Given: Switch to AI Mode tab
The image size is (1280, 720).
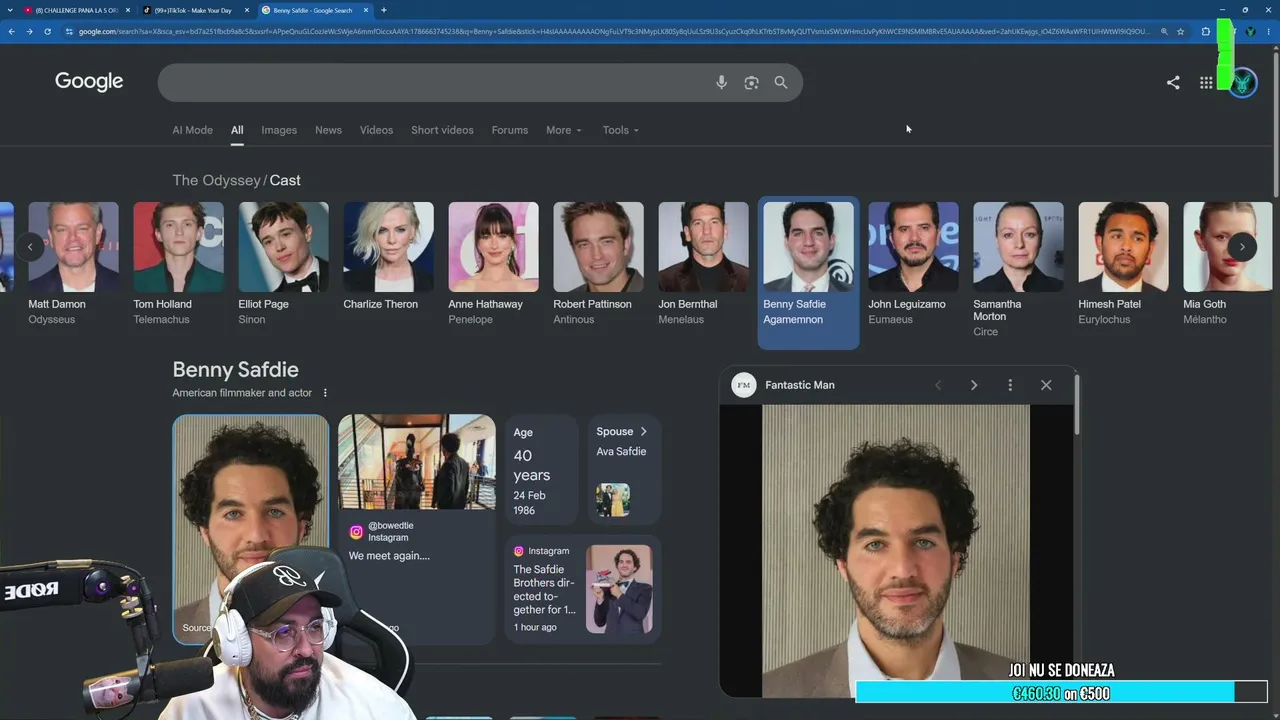Looking at the screenshot, I should 192,130.
